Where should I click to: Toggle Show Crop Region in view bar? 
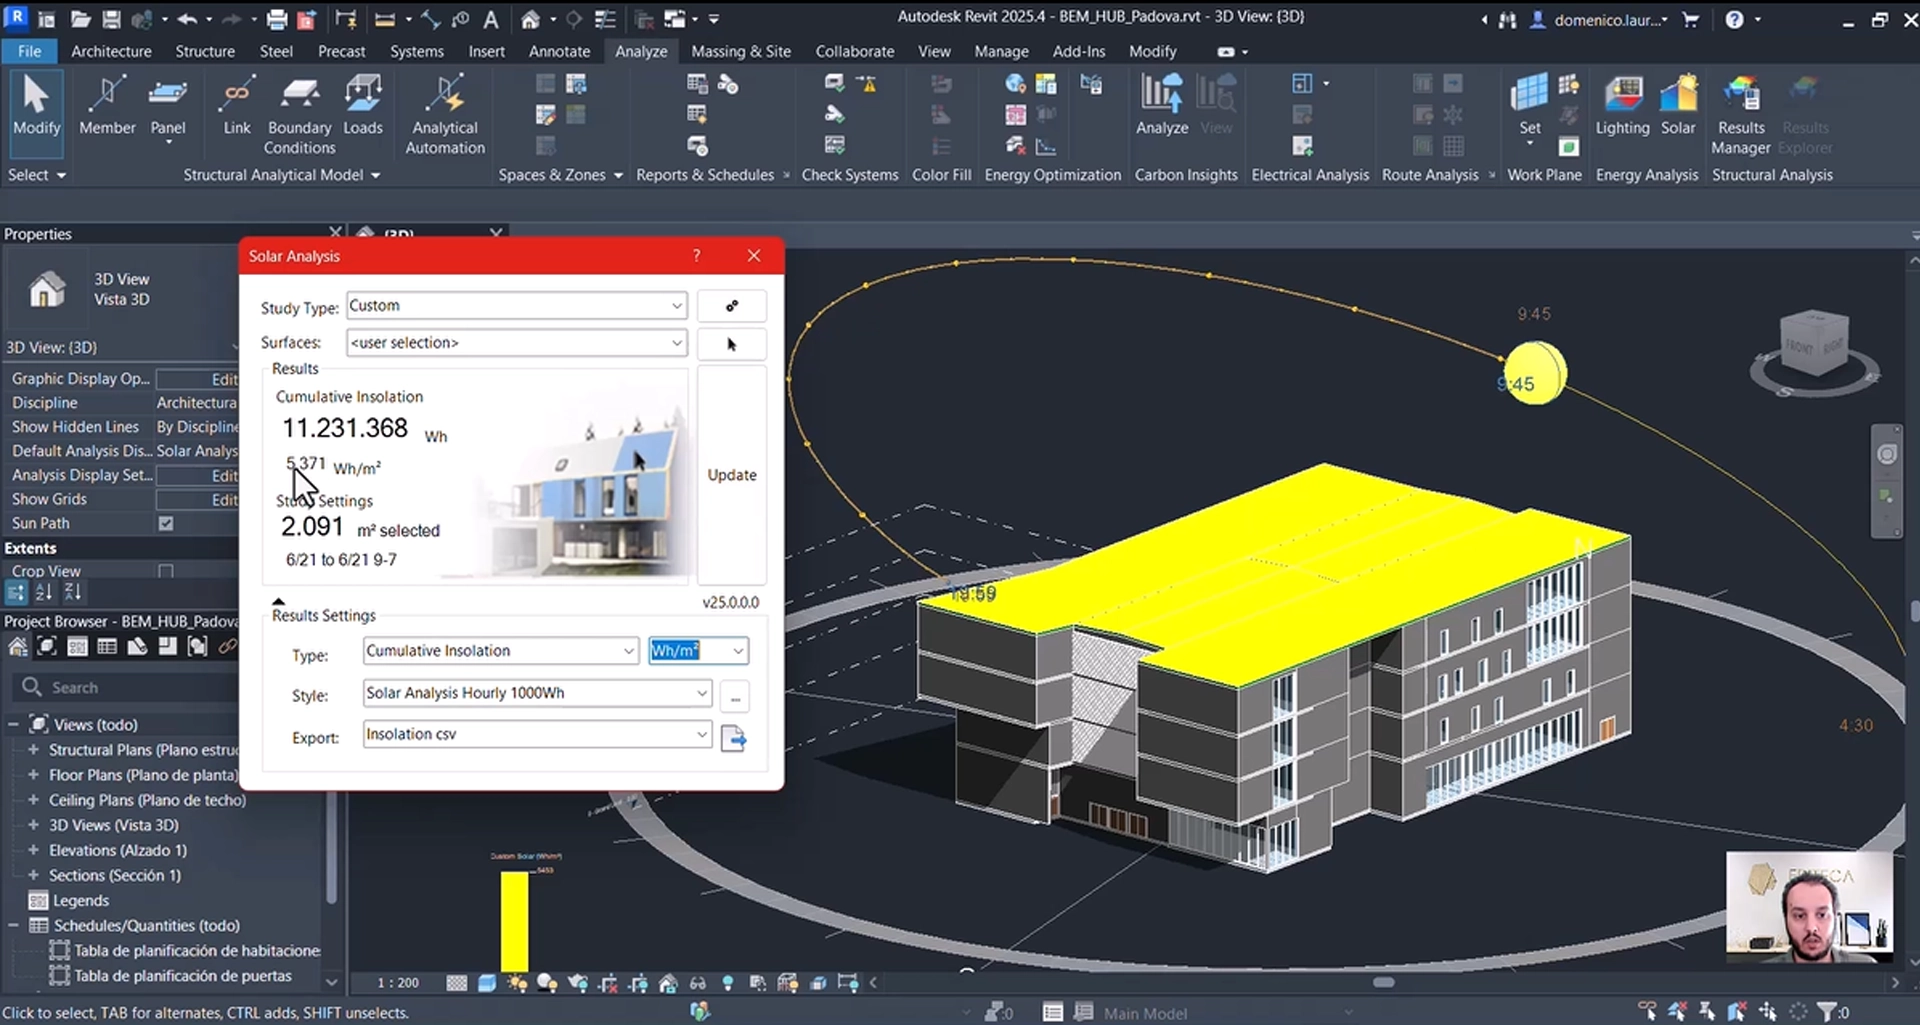[x=638, y=983]
